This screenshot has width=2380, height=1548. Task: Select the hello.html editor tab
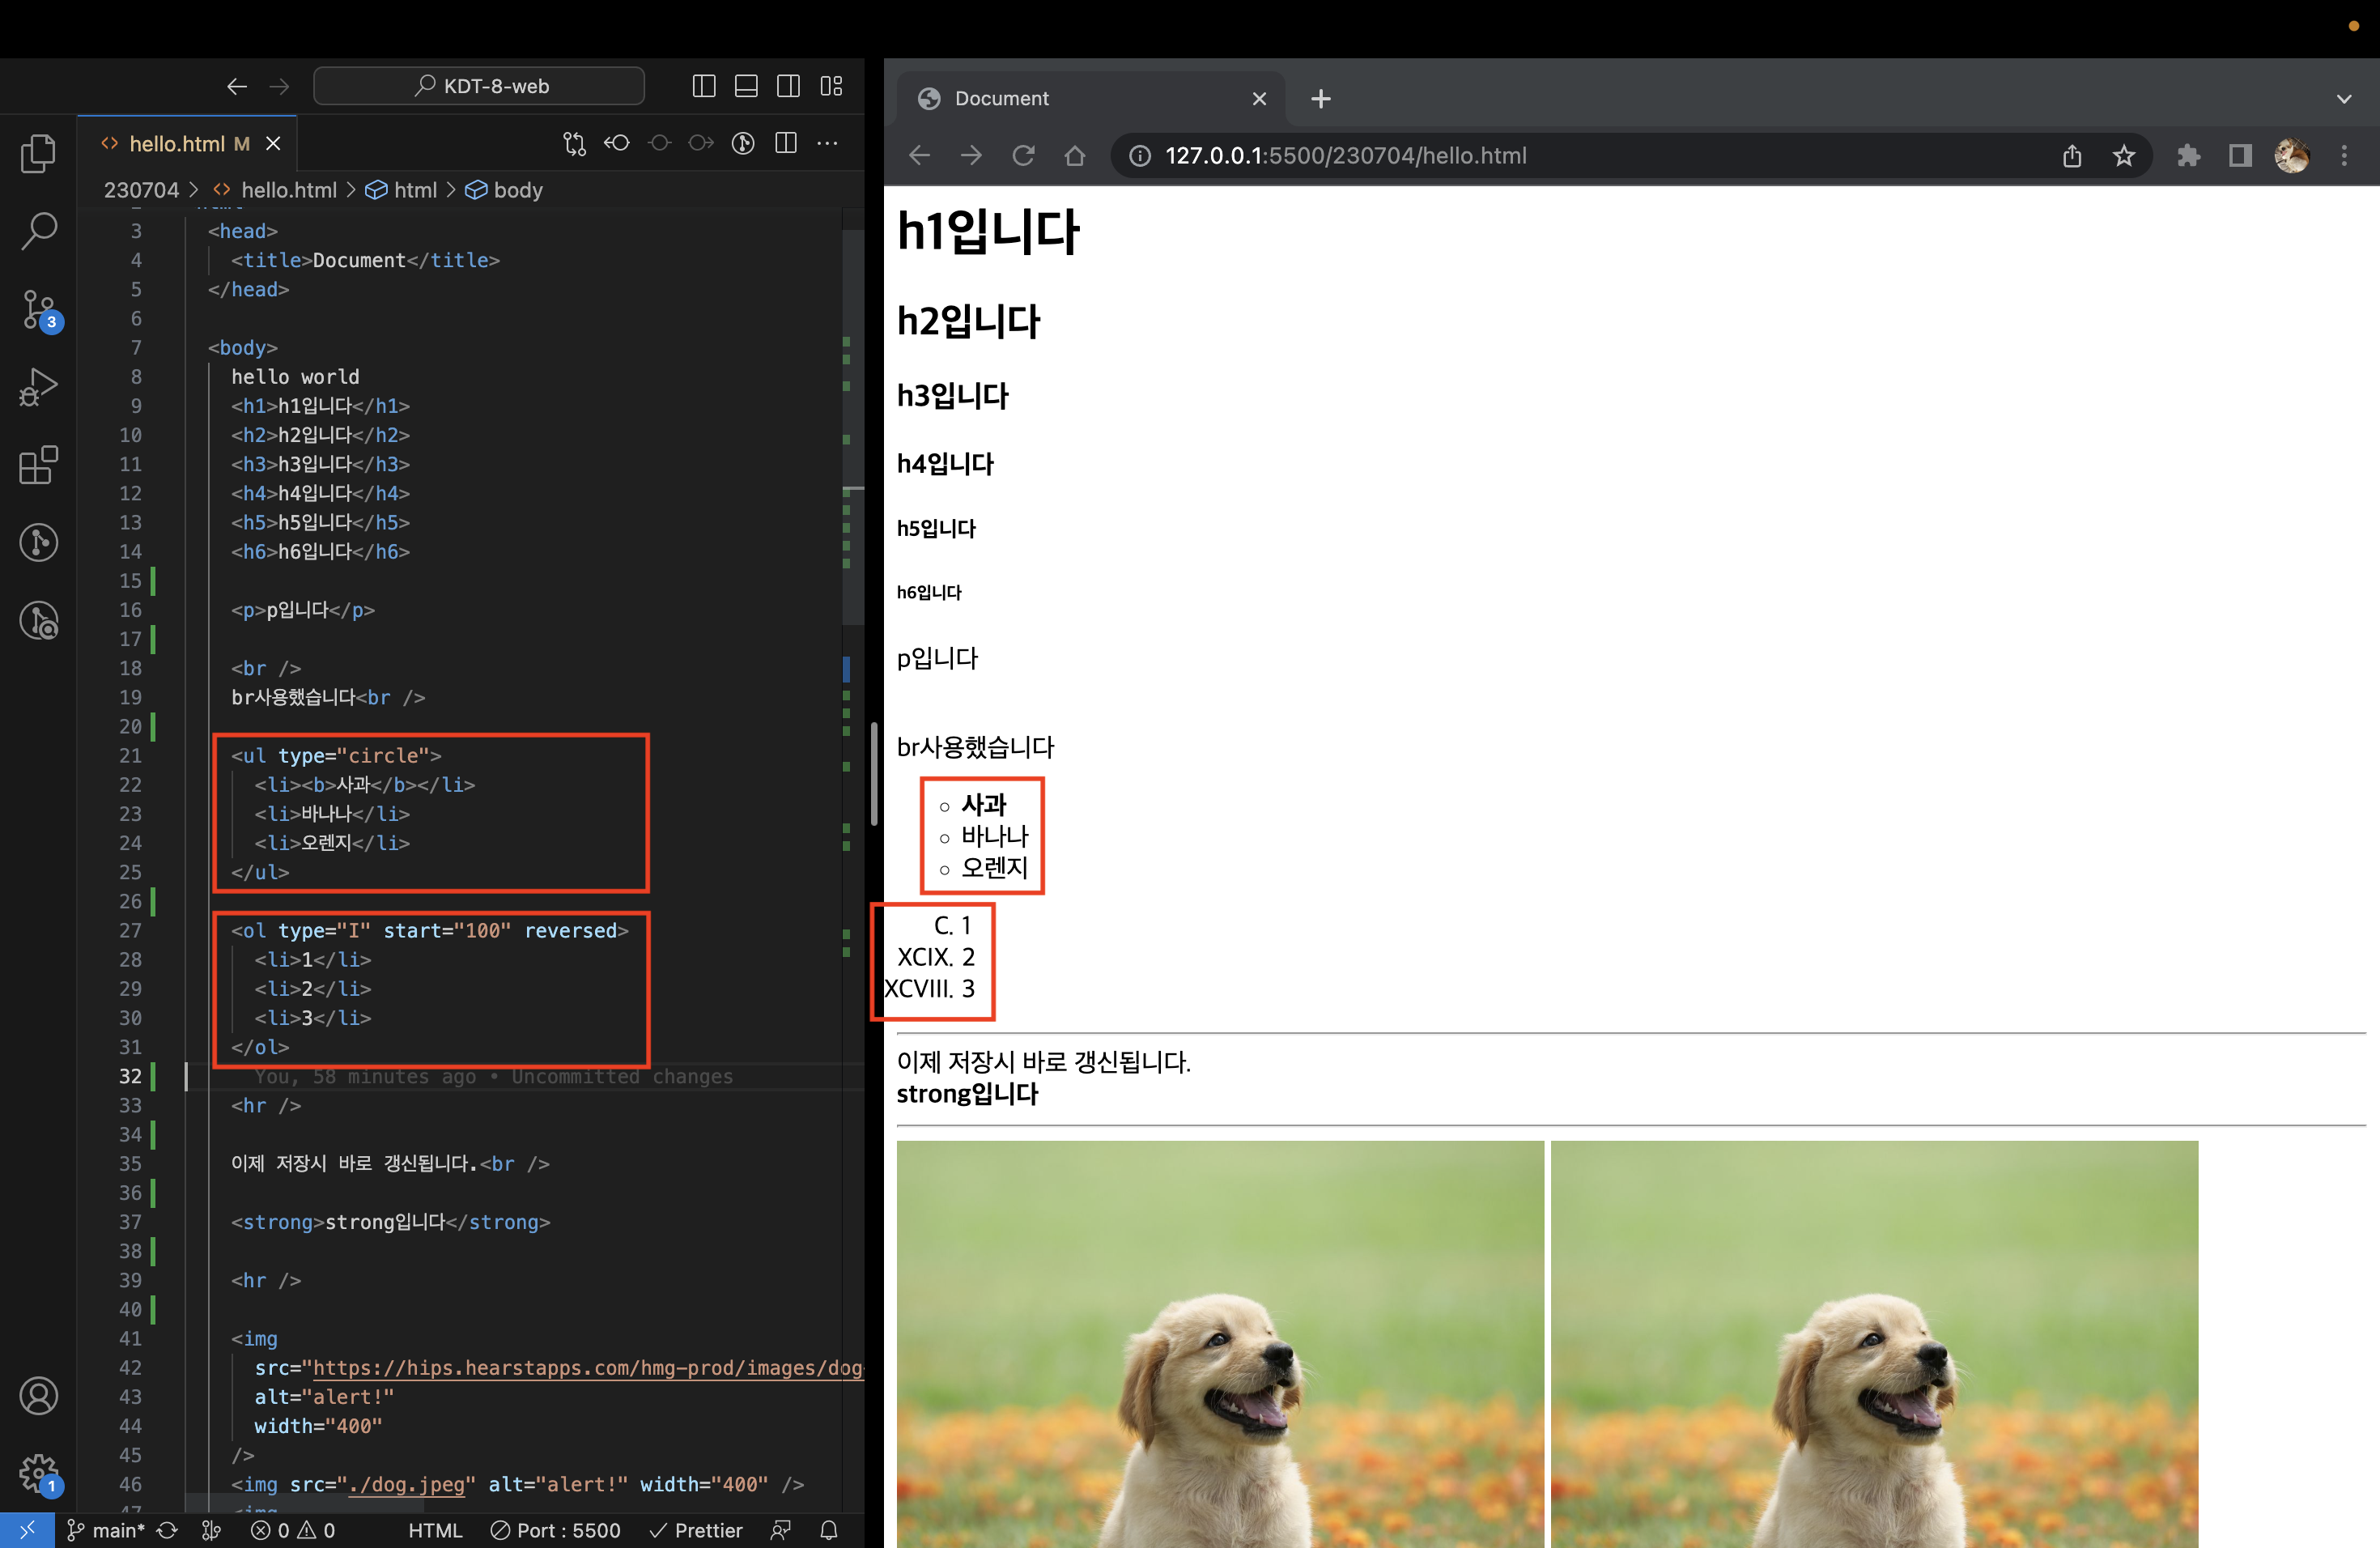click(x=188, y=144)
